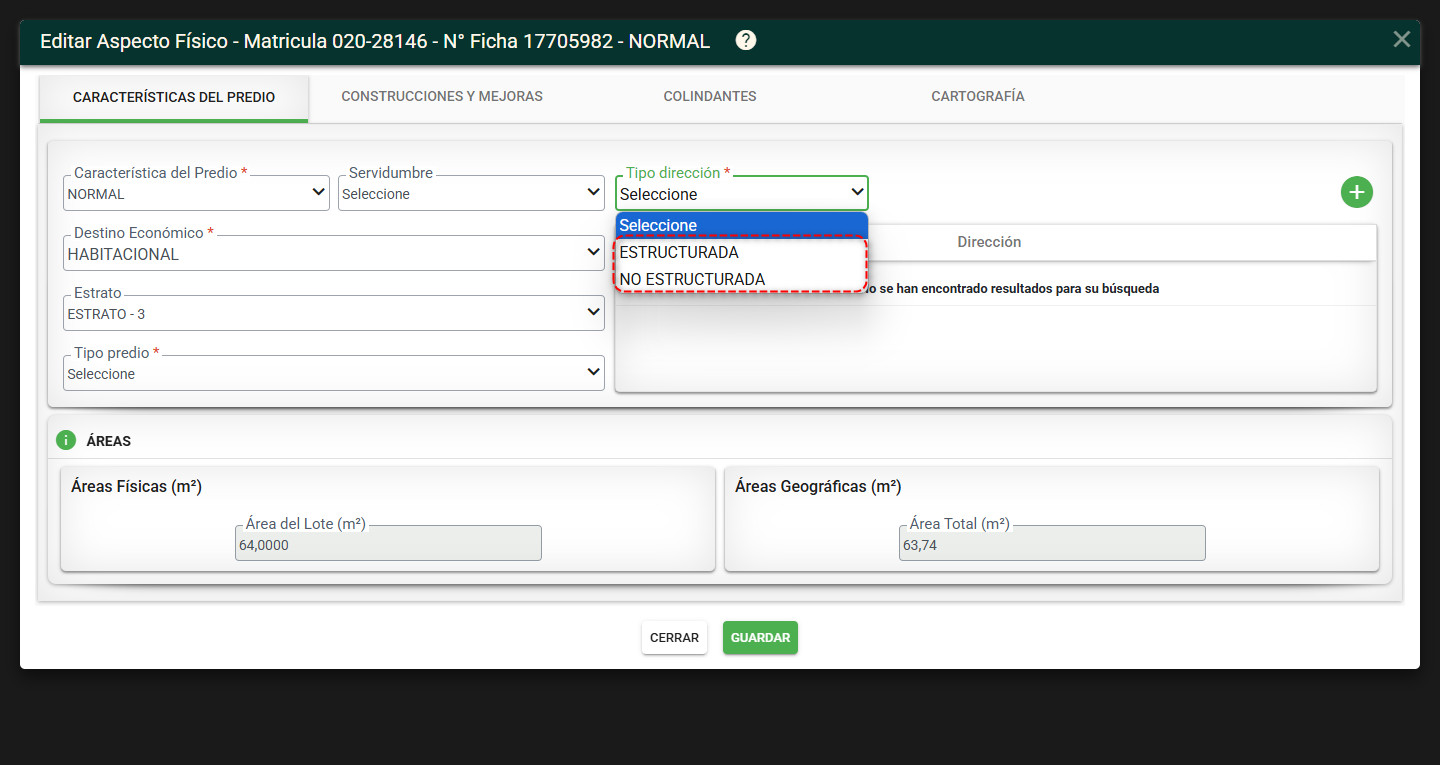Switch to Características del Predio tab
Viewport: 1440px width, 765px height.
pos(174,97)
